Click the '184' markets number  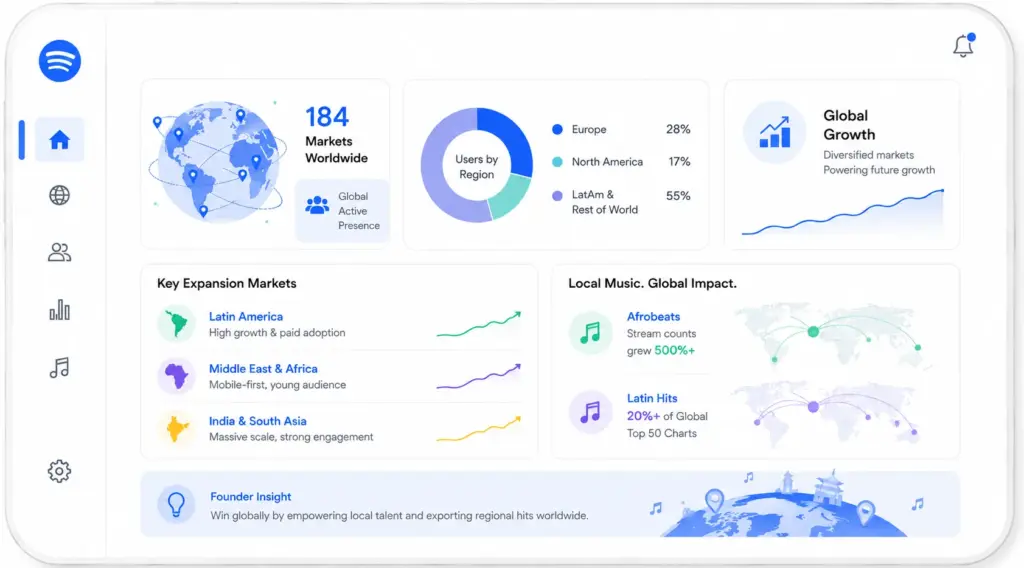click(327, 118)
